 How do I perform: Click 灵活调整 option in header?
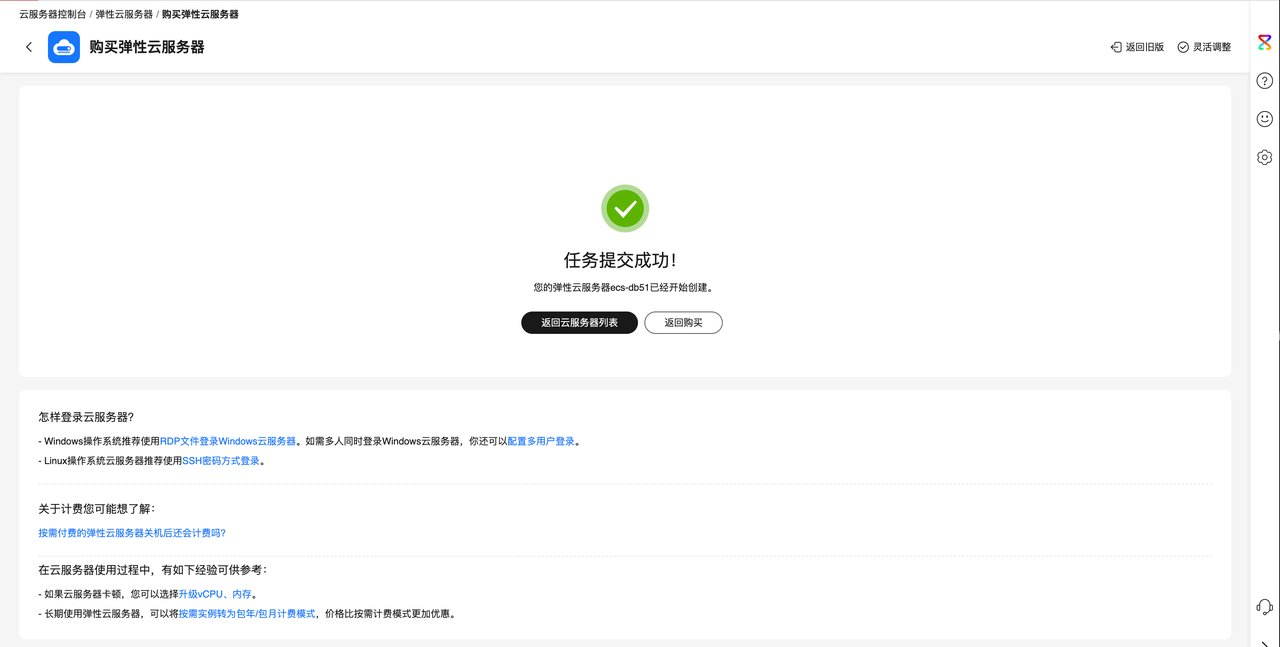coord(1204,47)
